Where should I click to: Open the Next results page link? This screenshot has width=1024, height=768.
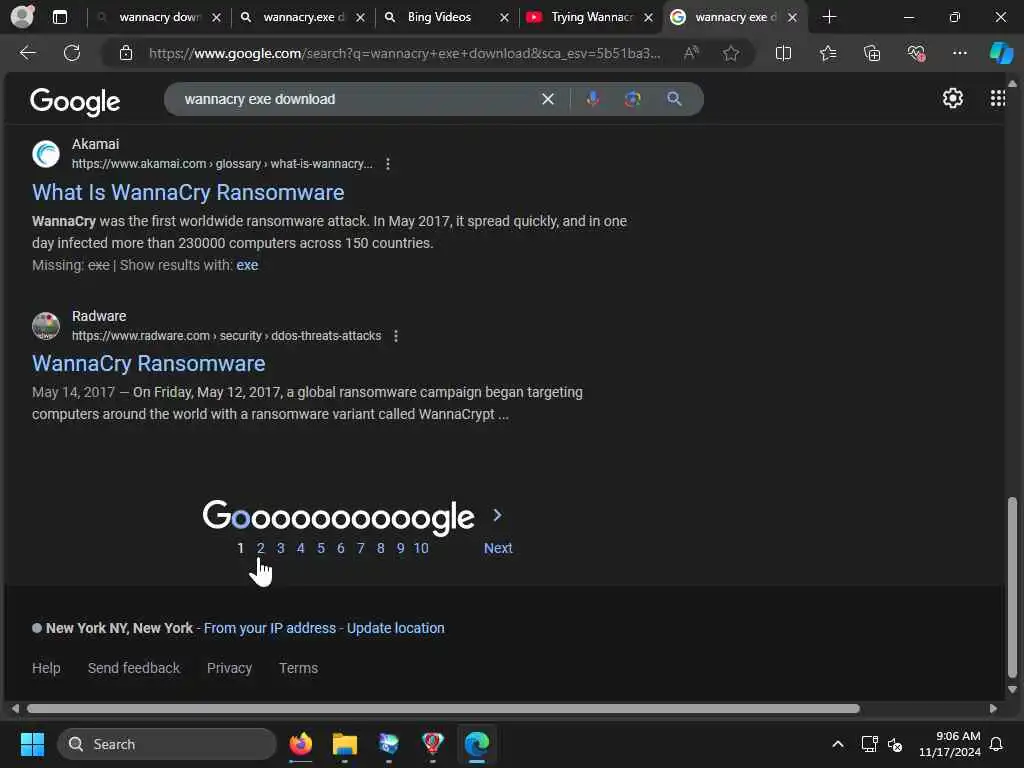tap(498, 548)
